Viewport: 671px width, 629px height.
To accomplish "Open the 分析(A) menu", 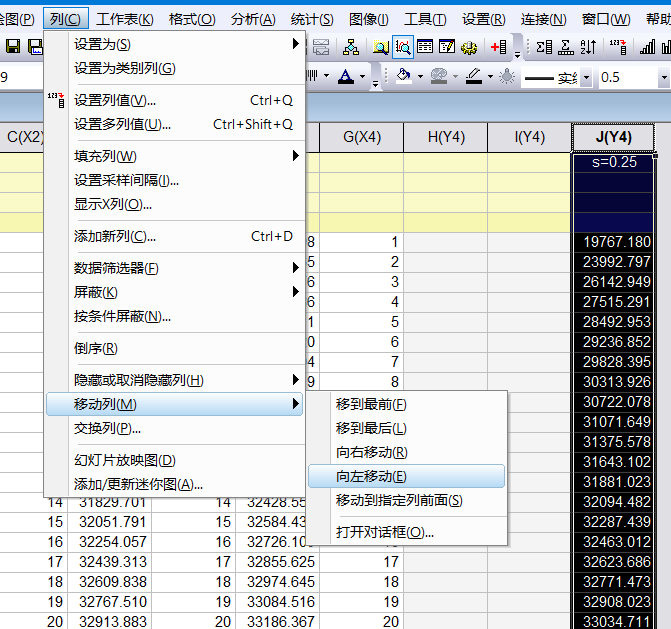I will coord(253,19).
